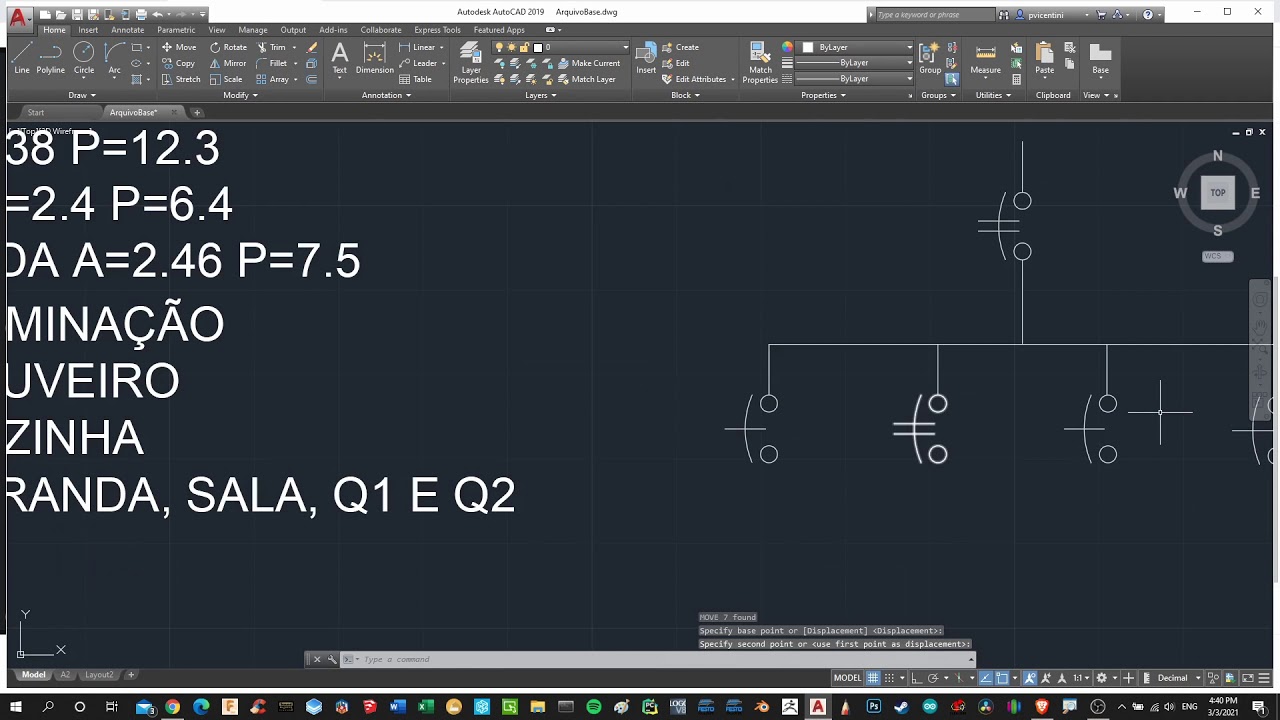Screen dimensions: 1280x720
Task: Click the Paste clipboard button
Action: [x=1044, y=58]
